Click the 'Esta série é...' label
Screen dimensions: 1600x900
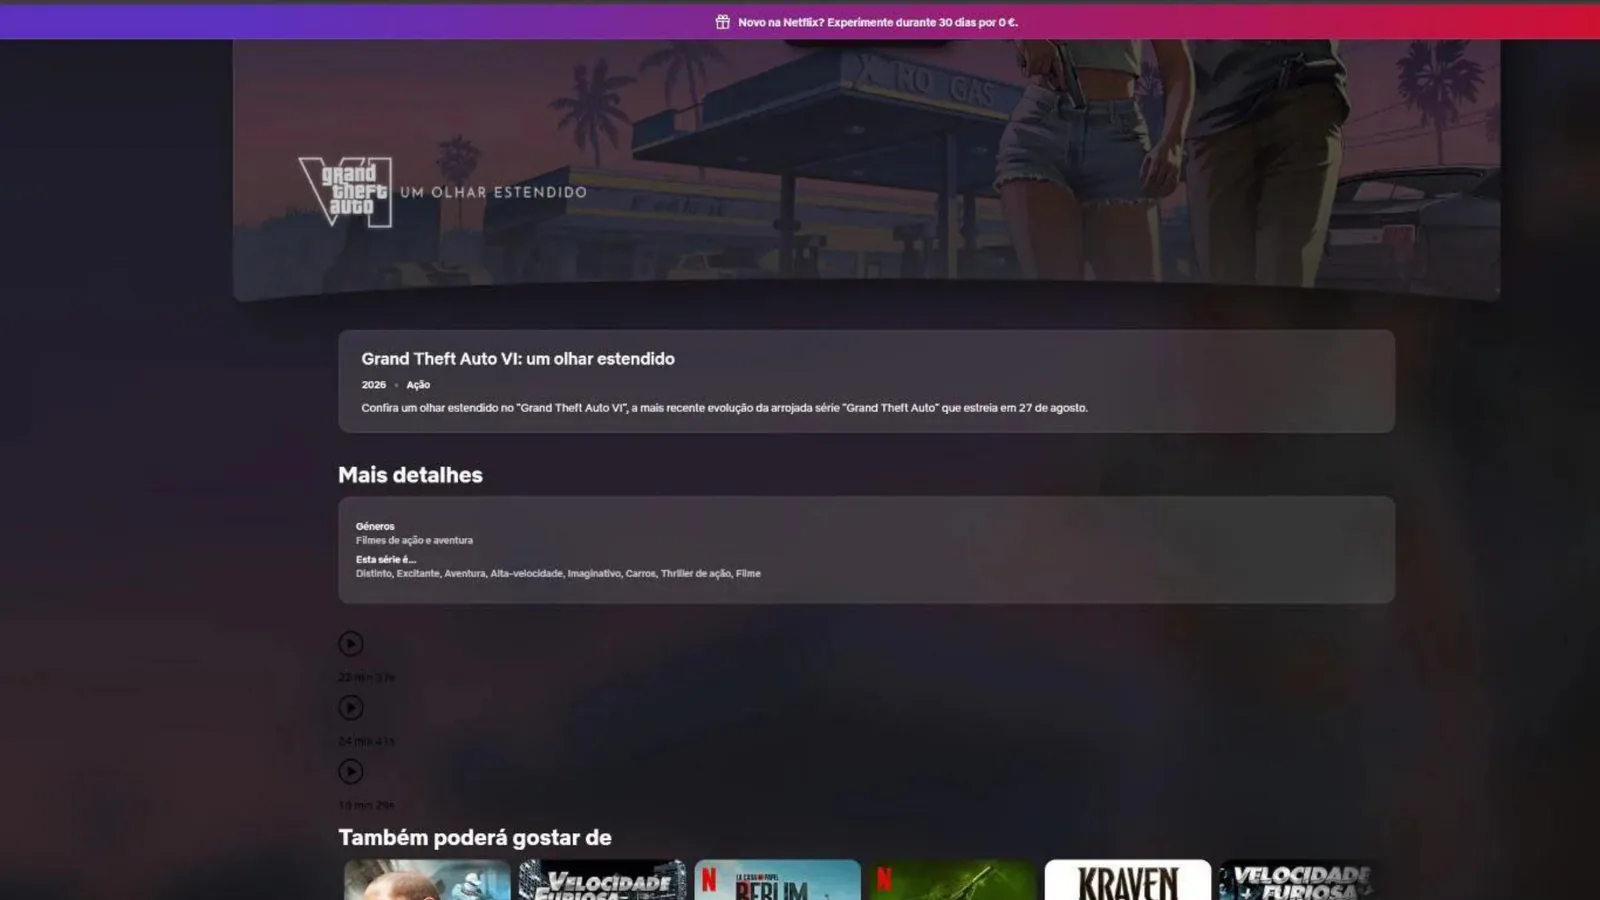pyautogui.click(x=386, y=559)
